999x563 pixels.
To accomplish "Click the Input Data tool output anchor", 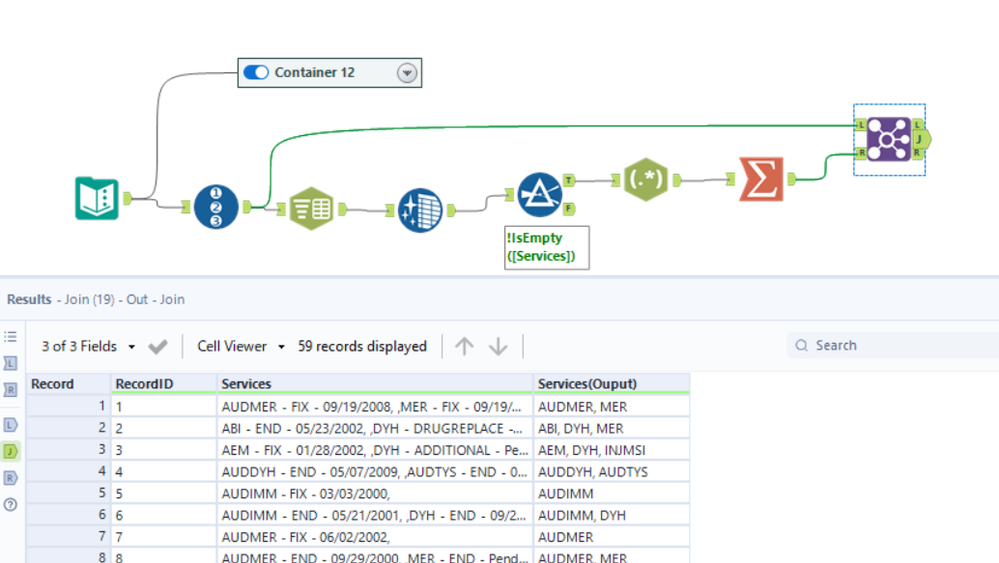I will tap(127, 198).
